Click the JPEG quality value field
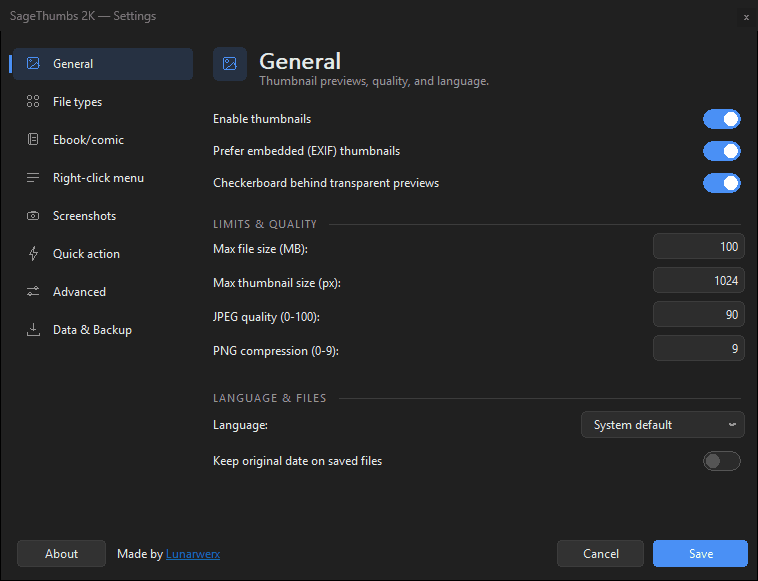This screenshot has width=758, height=581. click(x=699, y=315)
